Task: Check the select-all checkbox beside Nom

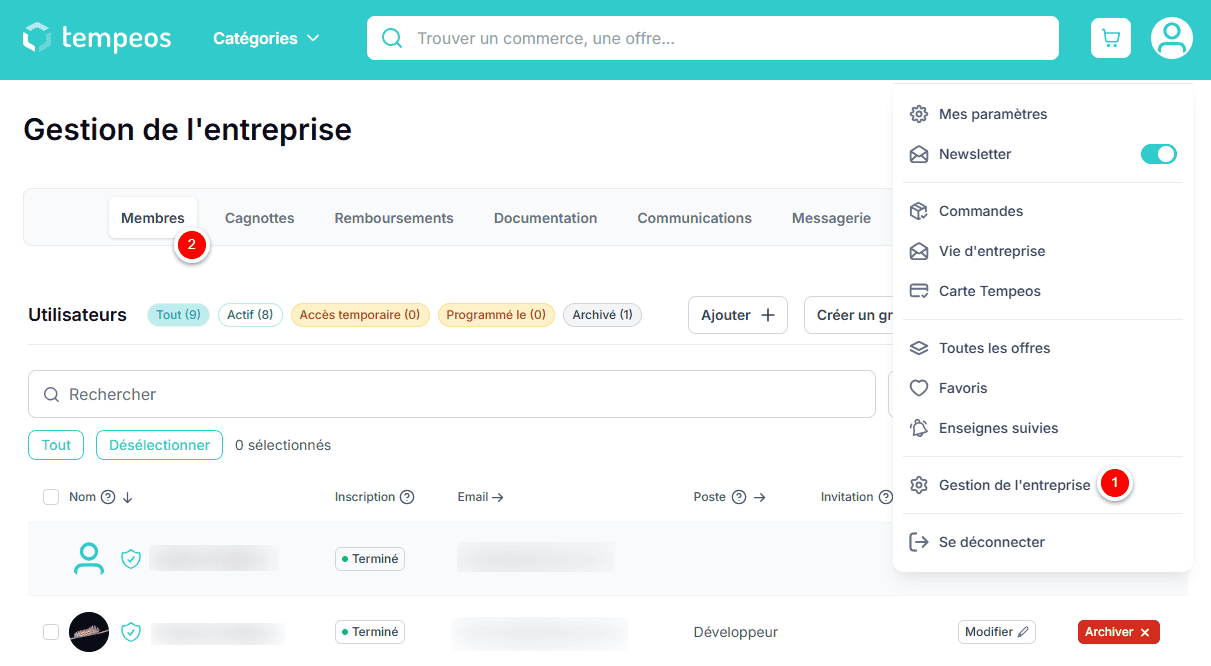Action: coord(51,497)
